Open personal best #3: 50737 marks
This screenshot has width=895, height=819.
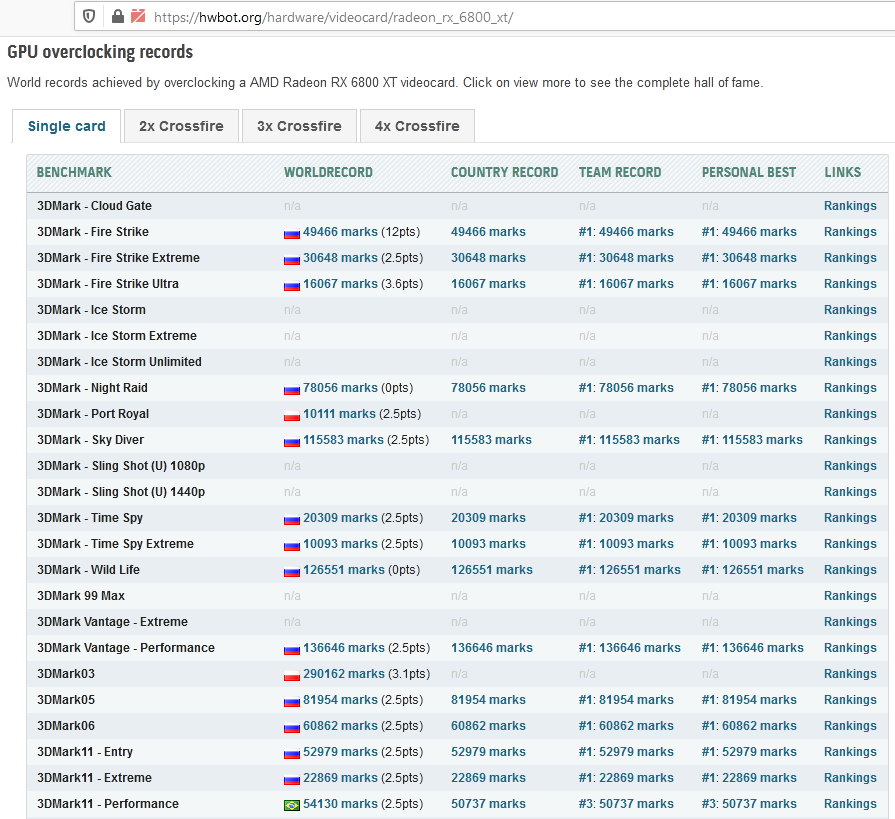749,804
